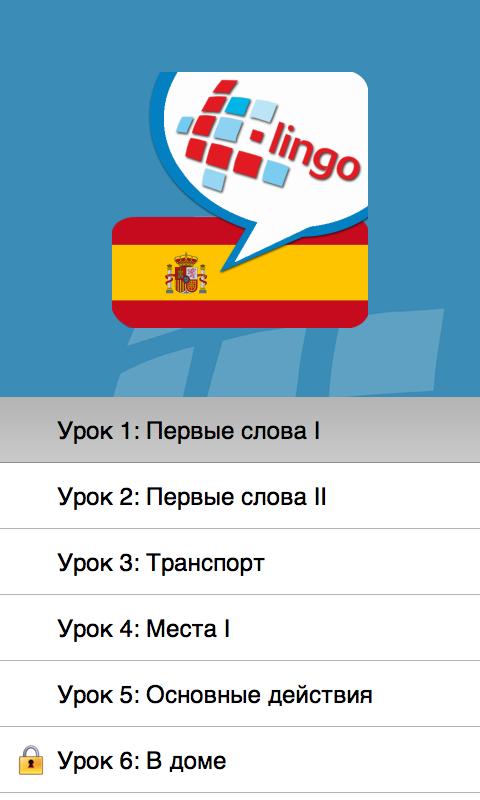
Task: Click the red pixel squares in the logo
Action: click(x=224, y=138)
